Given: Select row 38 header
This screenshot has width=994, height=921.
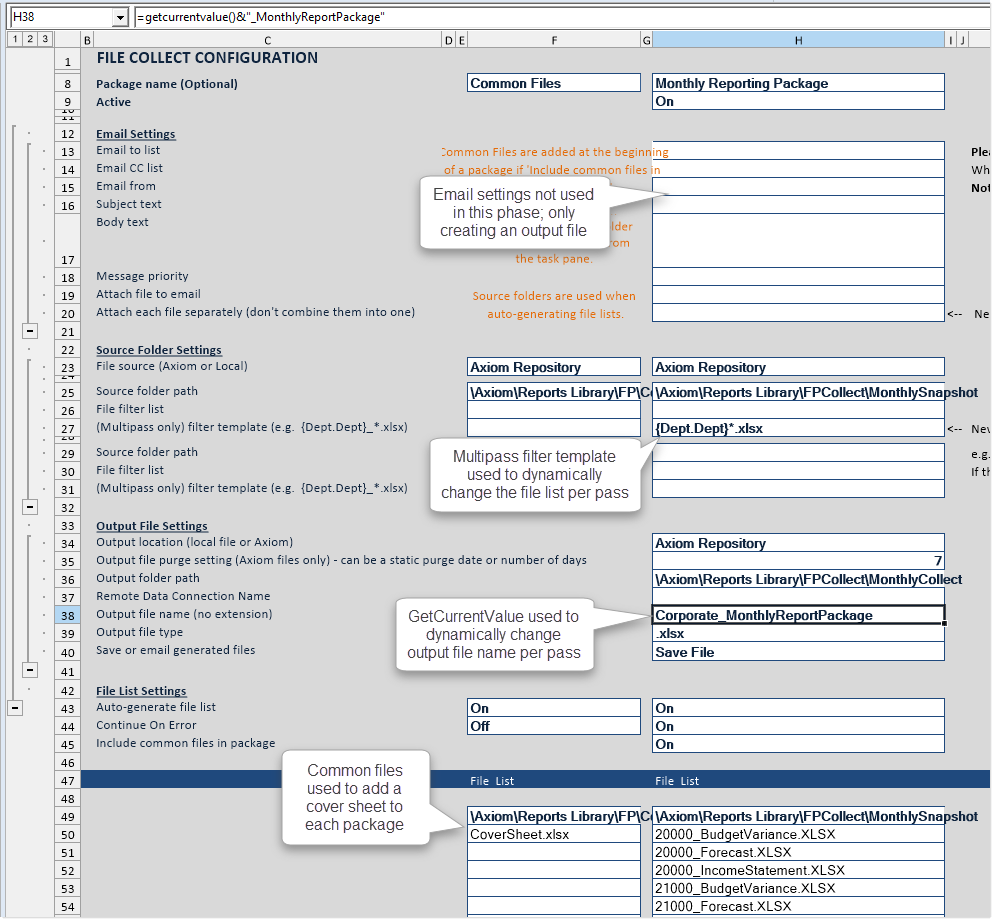Looking at the screenshot, I should [x=67, y=615].
